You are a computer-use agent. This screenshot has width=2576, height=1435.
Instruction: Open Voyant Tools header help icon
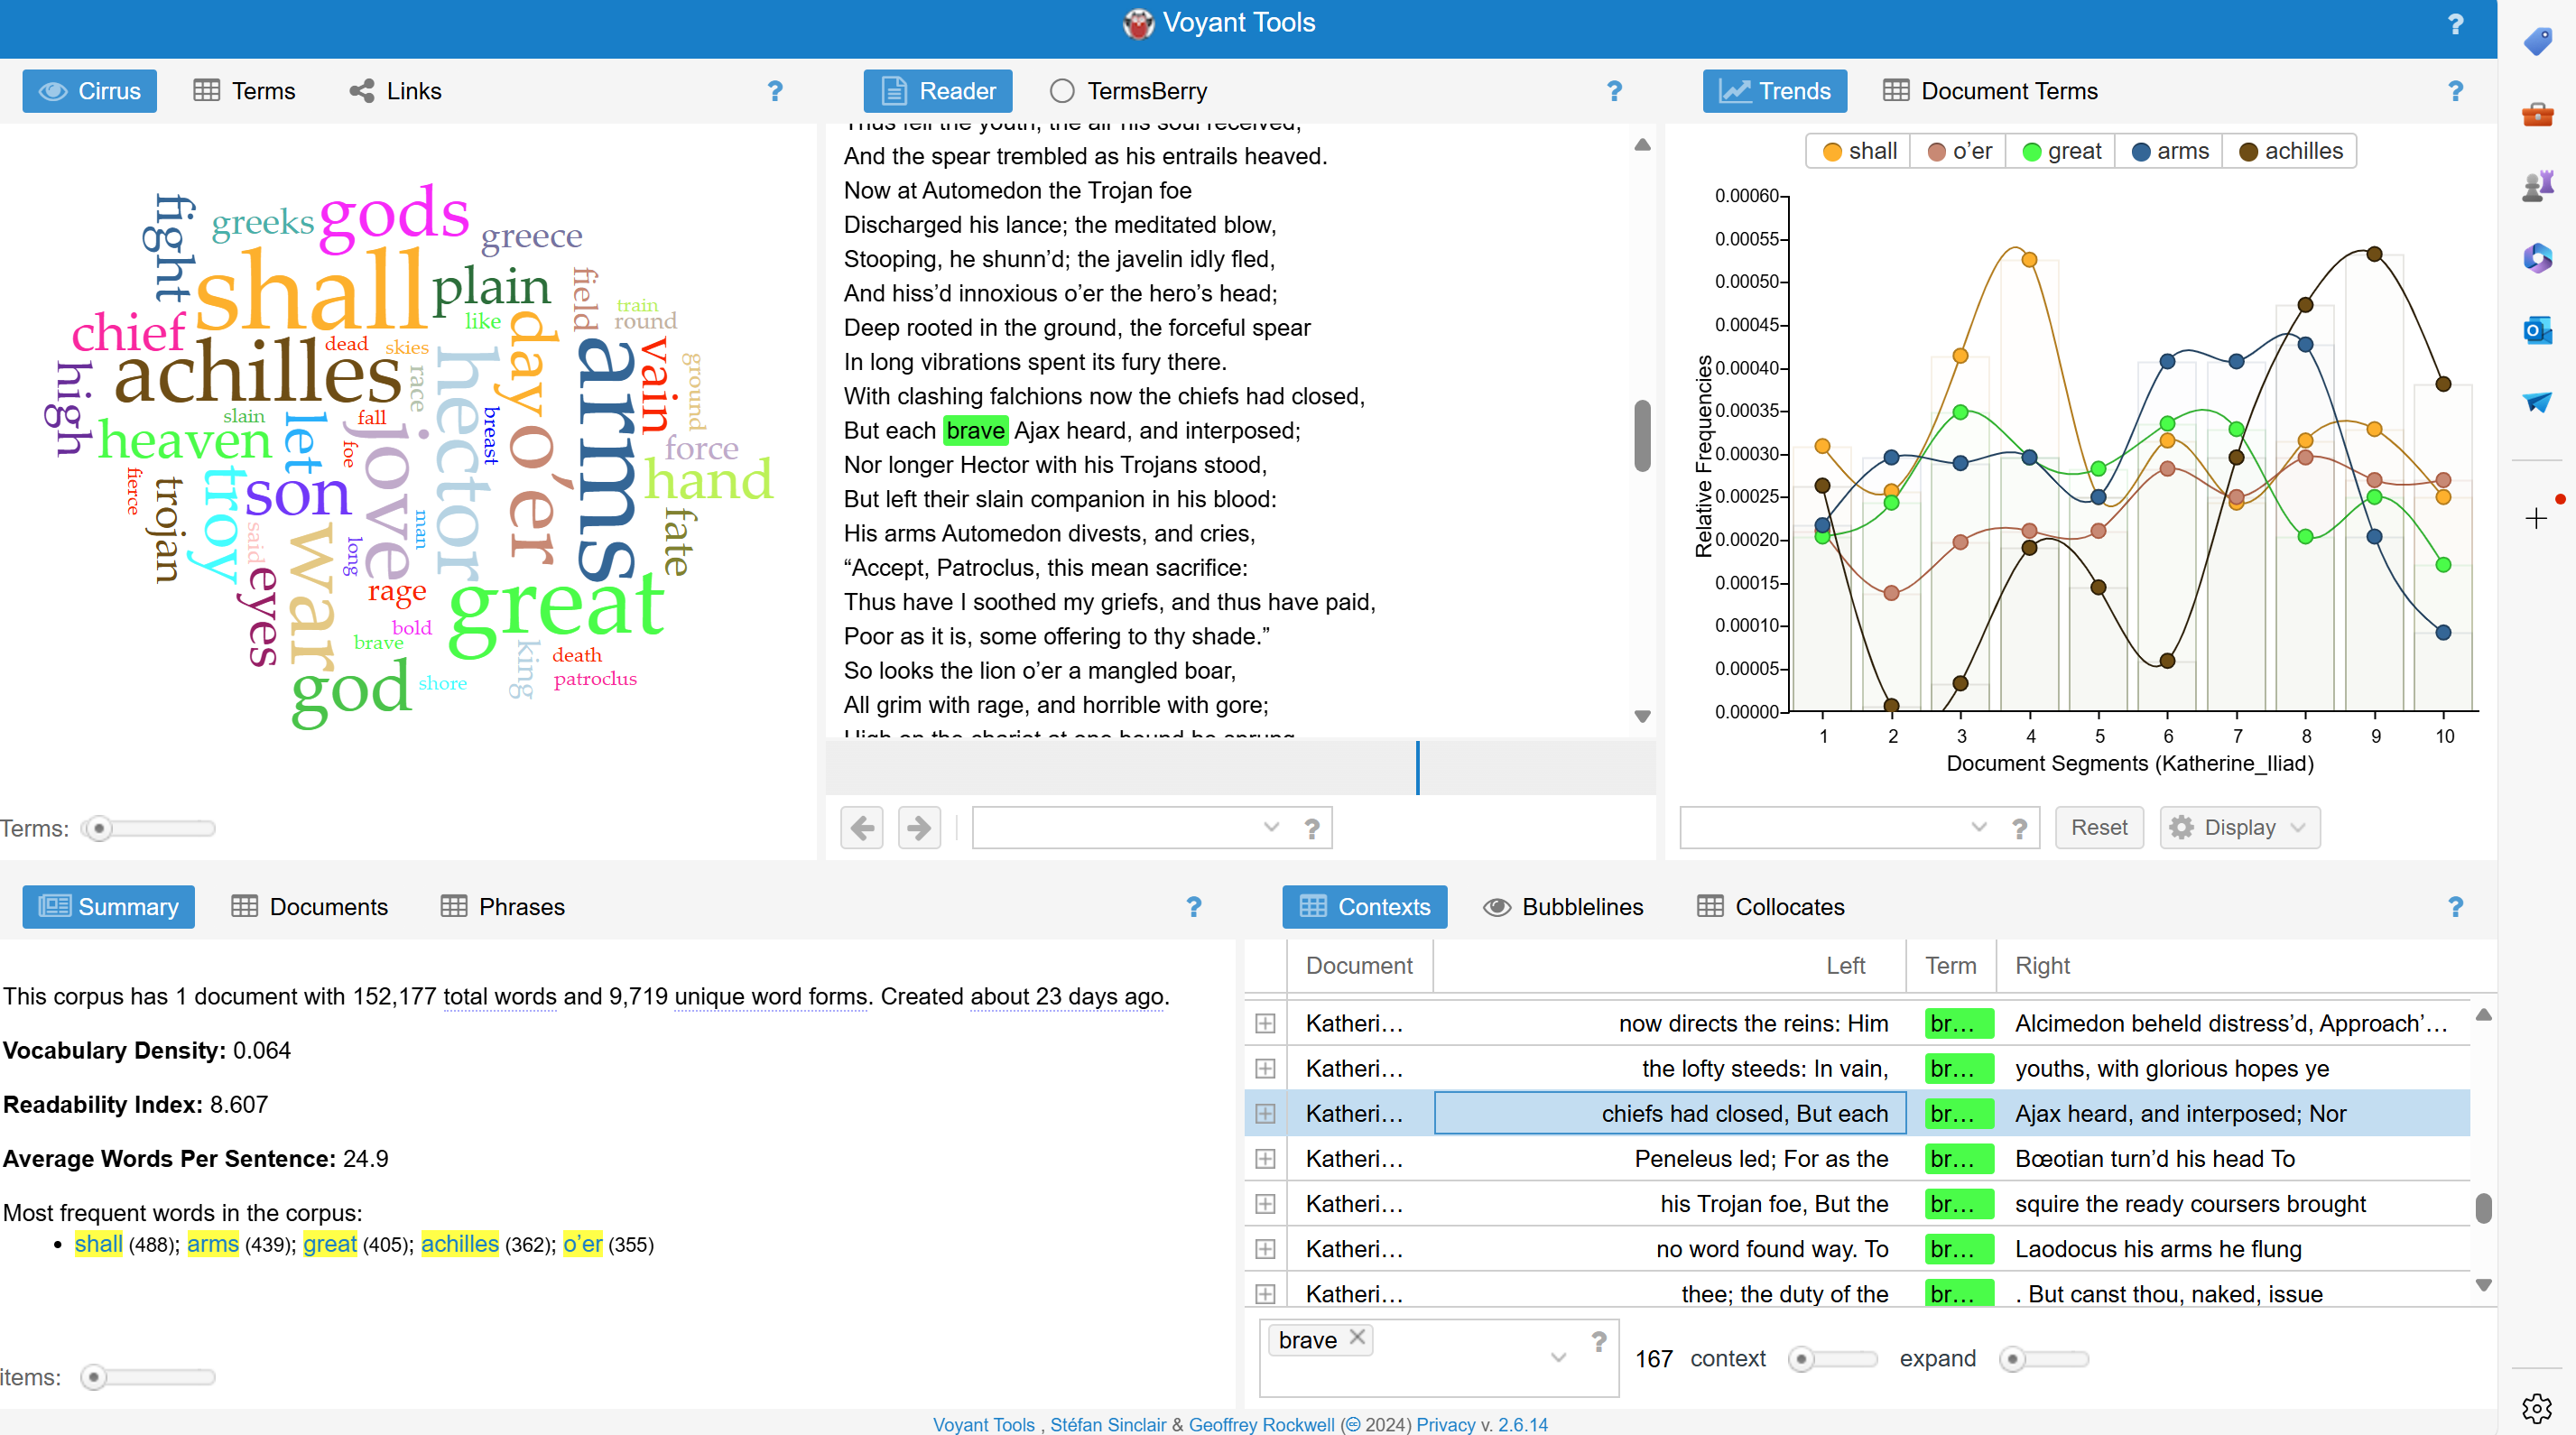pyautogui.click(x=2455, y=24)
